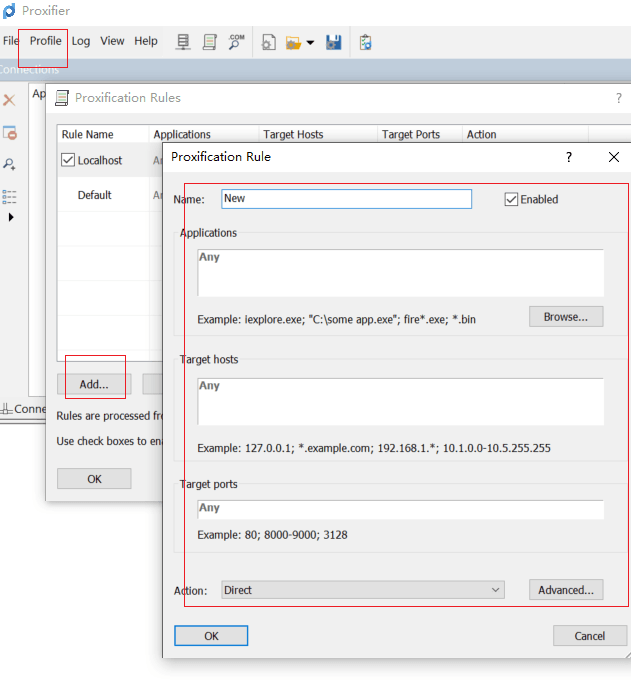Click OK in Proxification Rules window

pos(94,479)
